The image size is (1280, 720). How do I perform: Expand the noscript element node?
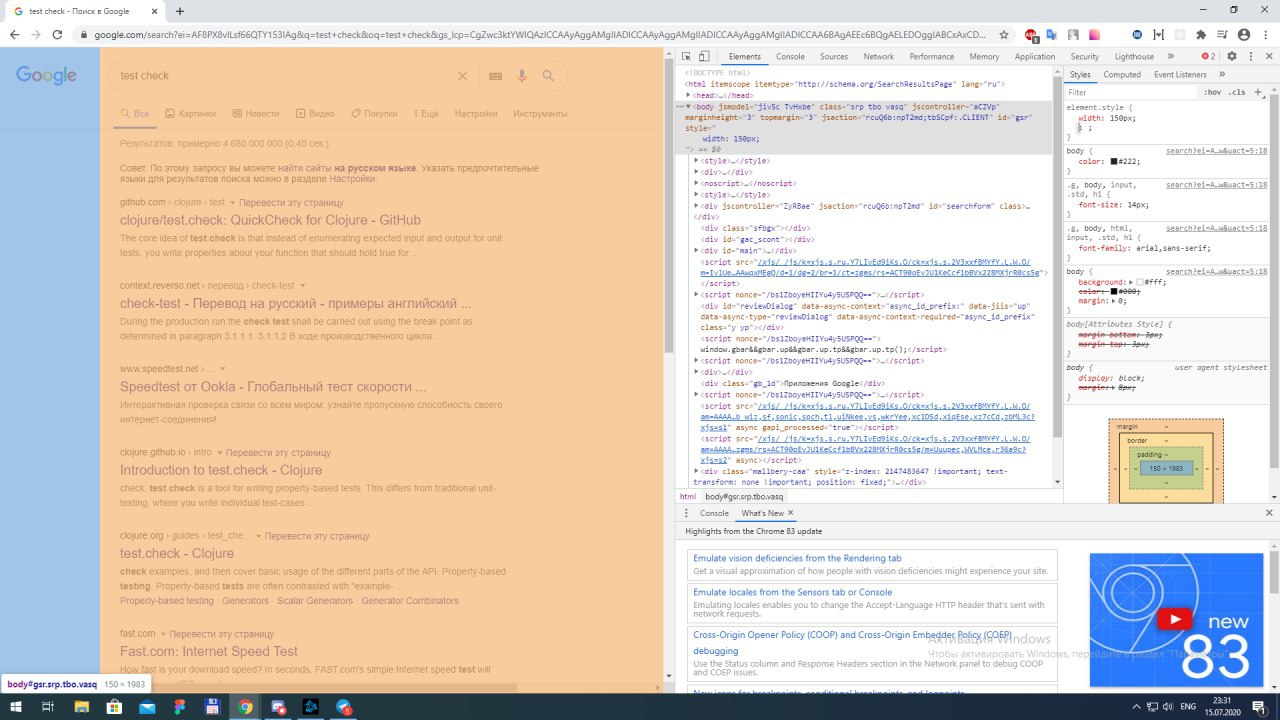697,183
